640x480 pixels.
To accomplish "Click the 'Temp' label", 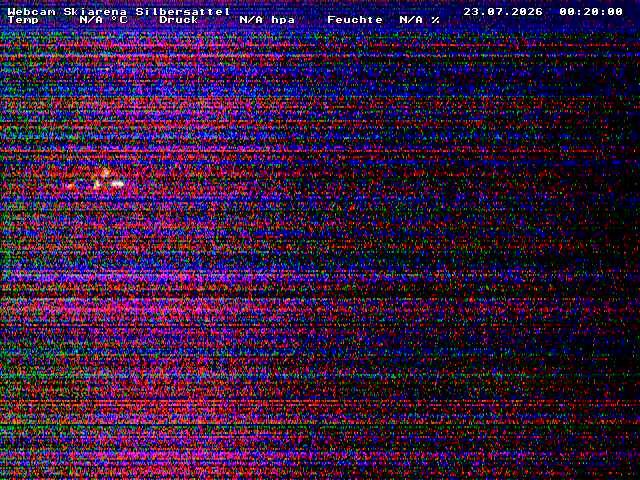I will point(23,20).
